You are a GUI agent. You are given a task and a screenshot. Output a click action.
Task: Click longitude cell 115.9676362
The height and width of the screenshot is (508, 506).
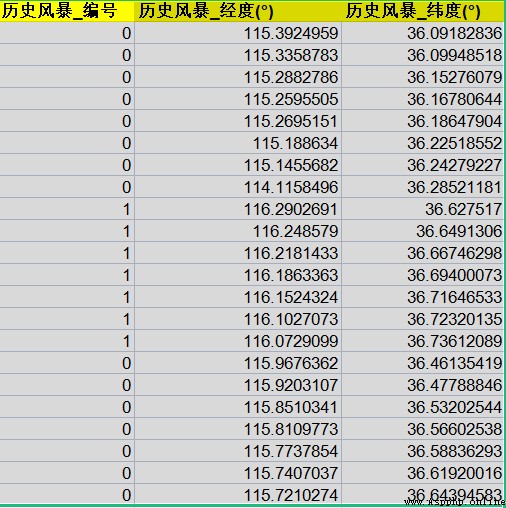point(238,363)
